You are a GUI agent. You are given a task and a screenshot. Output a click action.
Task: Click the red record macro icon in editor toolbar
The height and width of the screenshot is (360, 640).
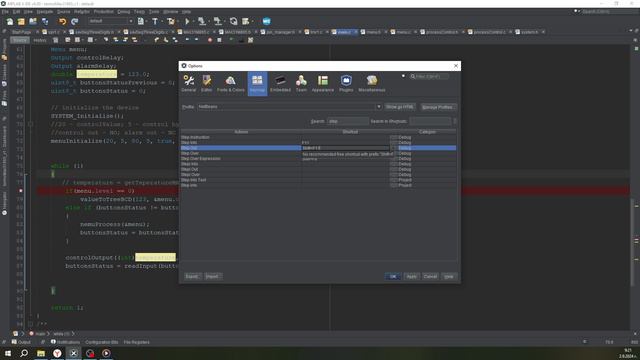(210, 40)
